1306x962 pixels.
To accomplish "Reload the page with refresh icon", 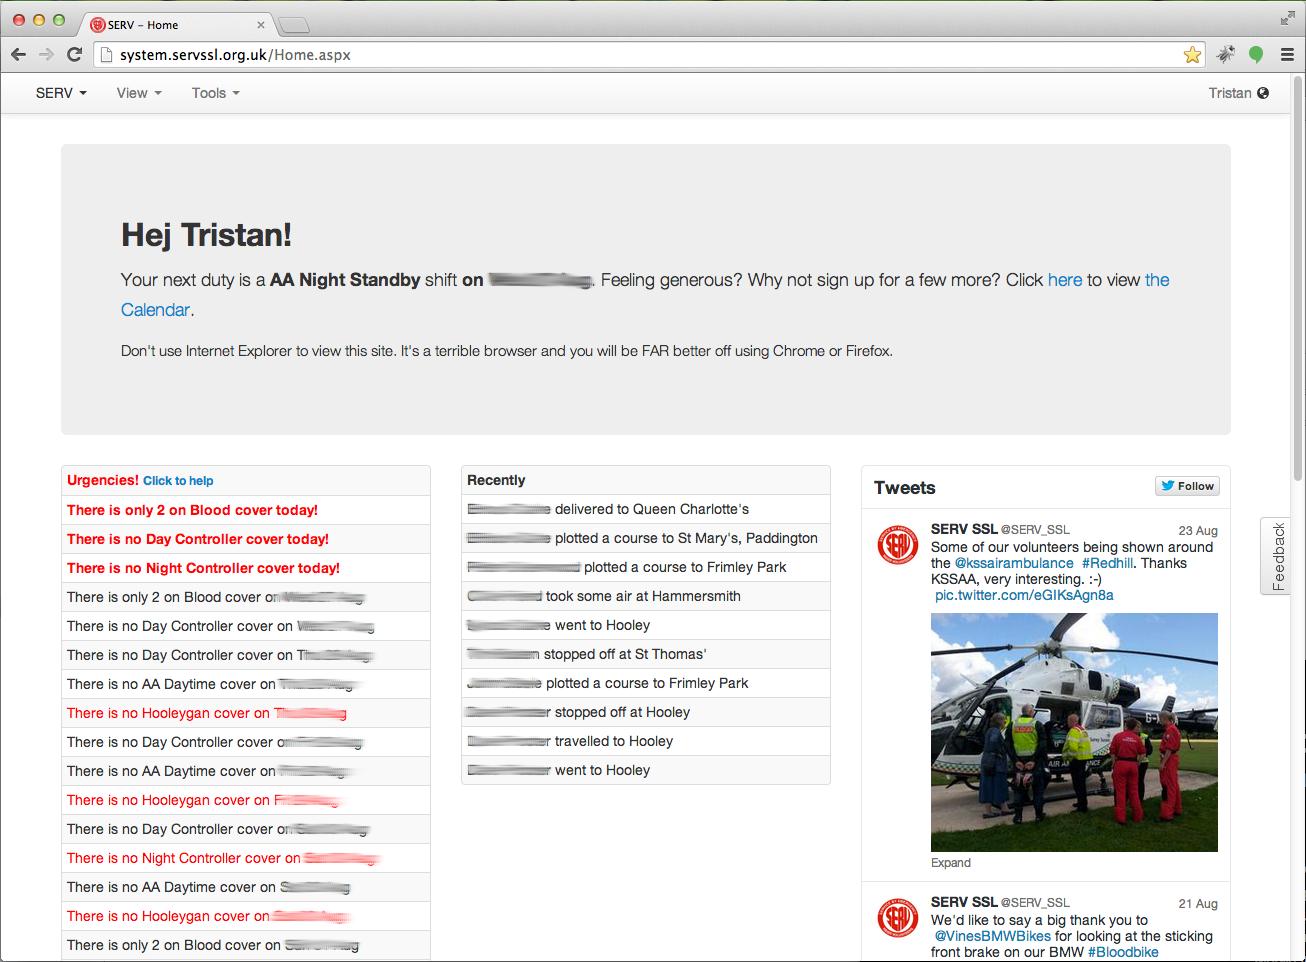I will [x=74, y=54].
